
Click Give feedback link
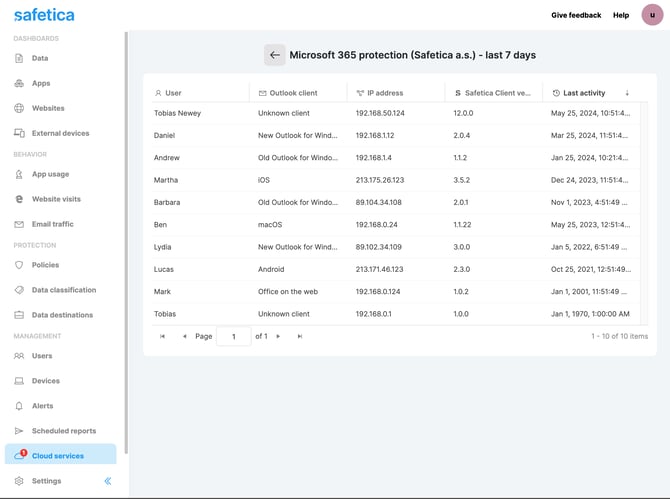click(576, 15)
